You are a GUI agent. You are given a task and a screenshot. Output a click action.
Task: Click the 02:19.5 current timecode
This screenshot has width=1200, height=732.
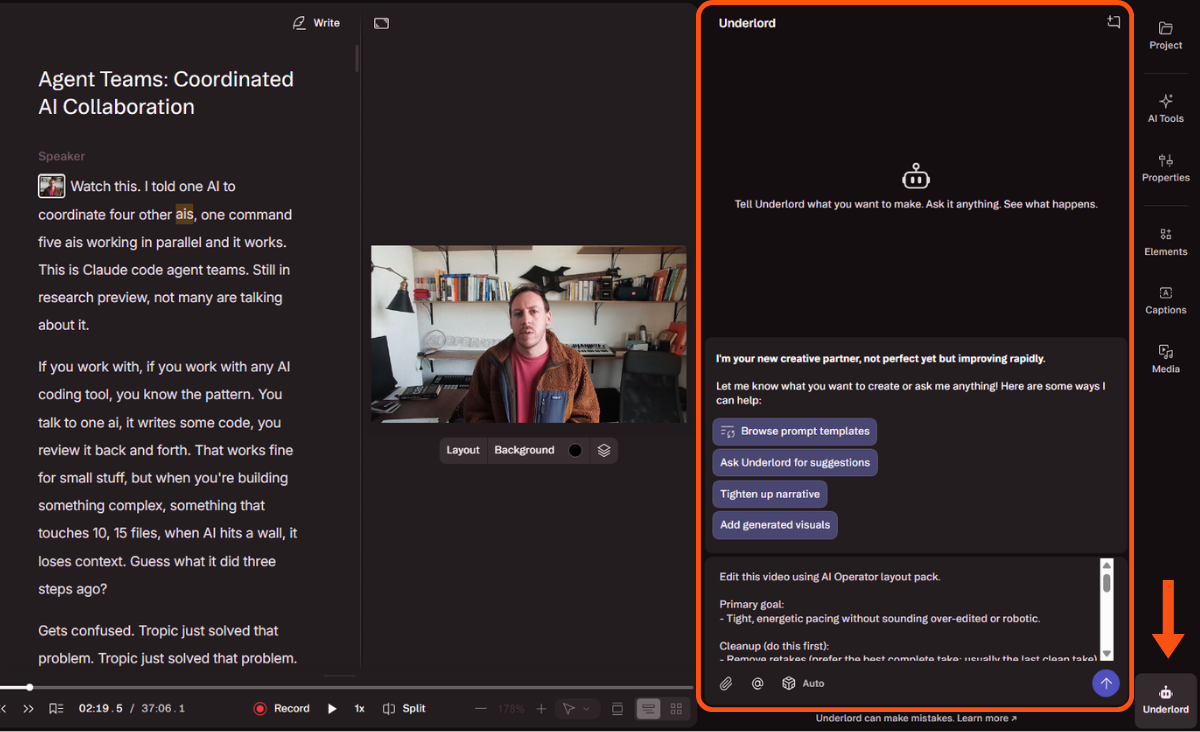101,708
